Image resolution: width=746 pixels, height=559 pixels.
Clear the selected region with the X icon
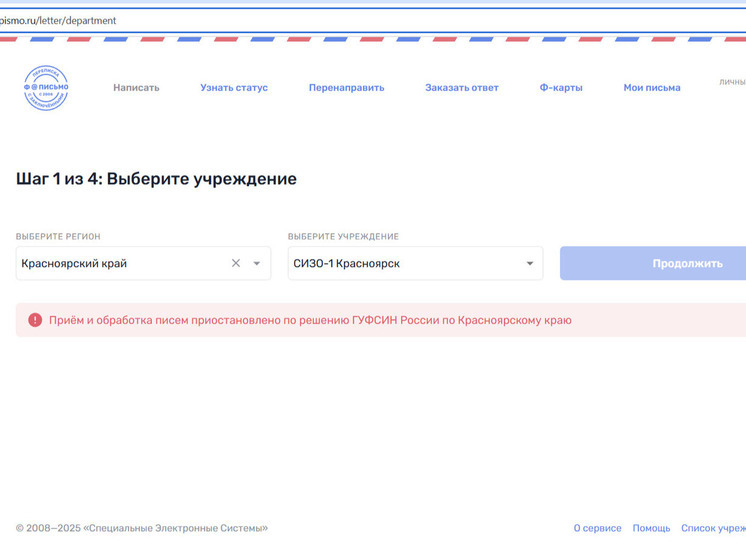tap(236, 263)
